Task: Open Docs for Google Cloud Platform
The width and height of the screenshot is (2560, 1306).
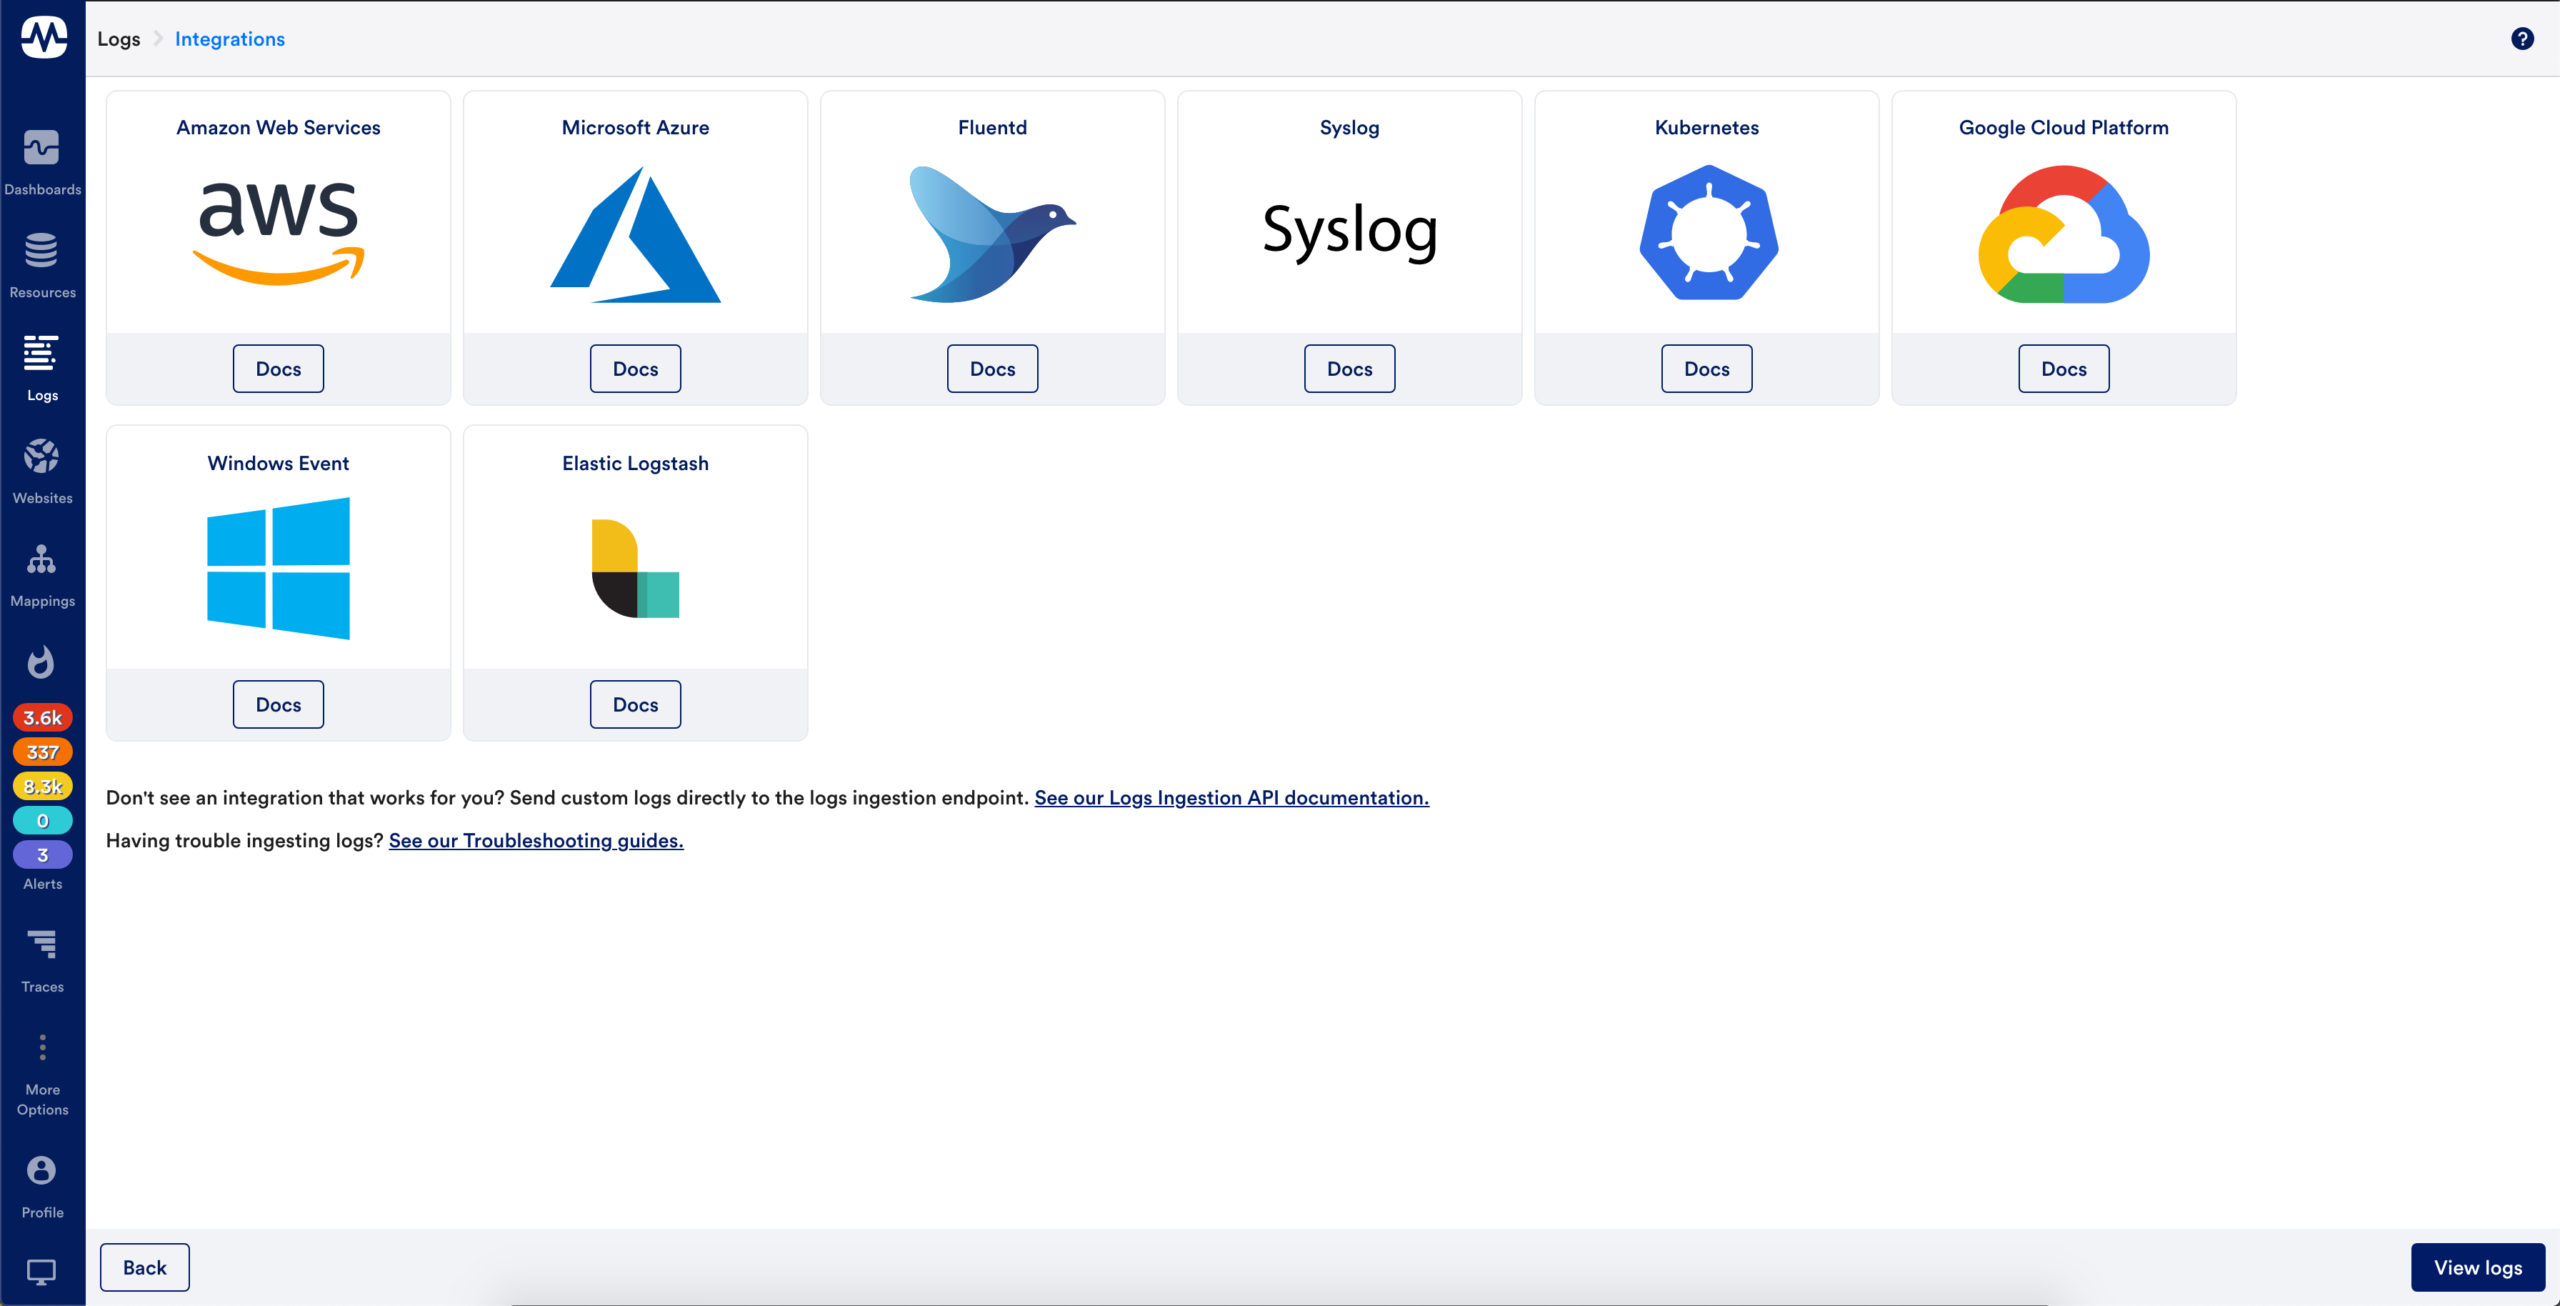Action: [2064, 369]
